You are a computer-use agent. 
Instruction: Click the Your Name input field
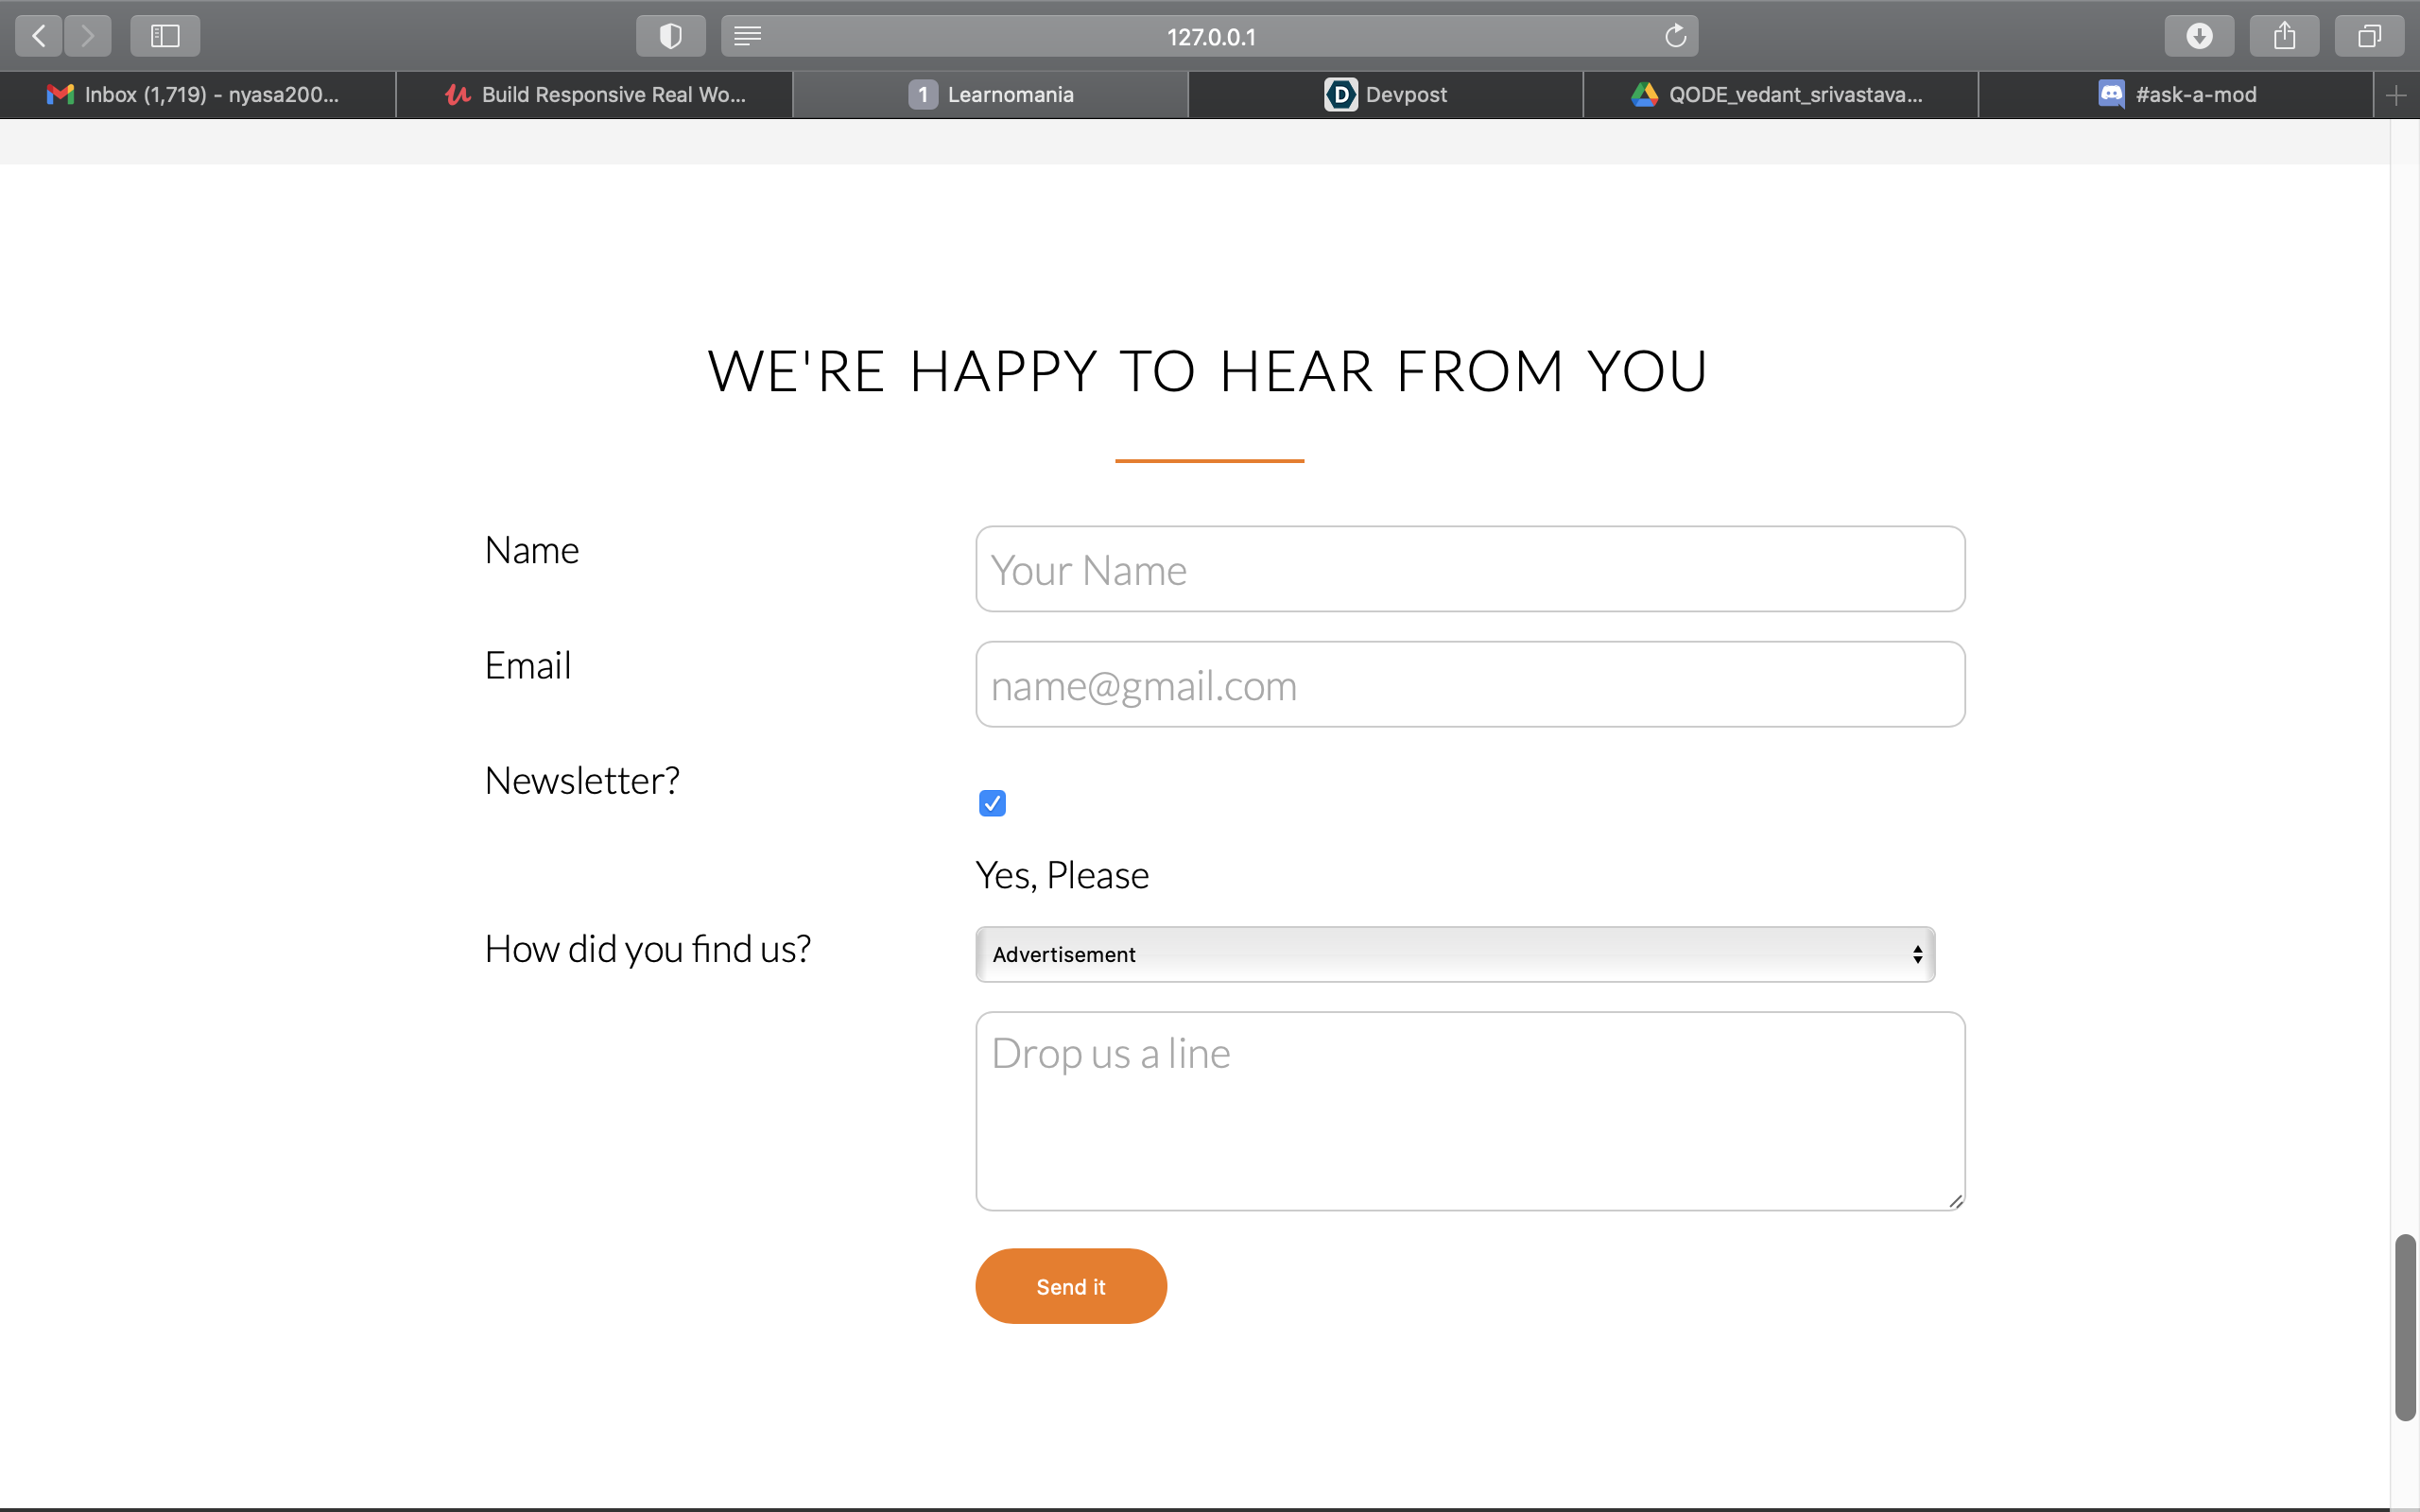coord(1469,569)
